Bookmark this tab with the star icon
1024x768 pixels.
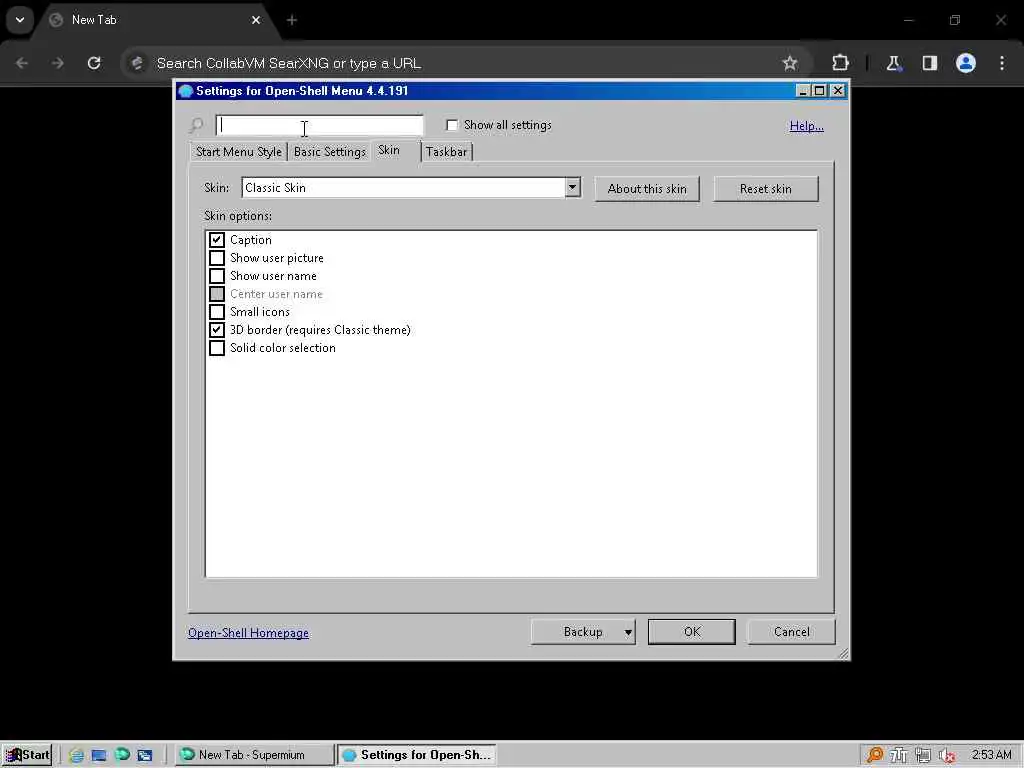[790, 63]
